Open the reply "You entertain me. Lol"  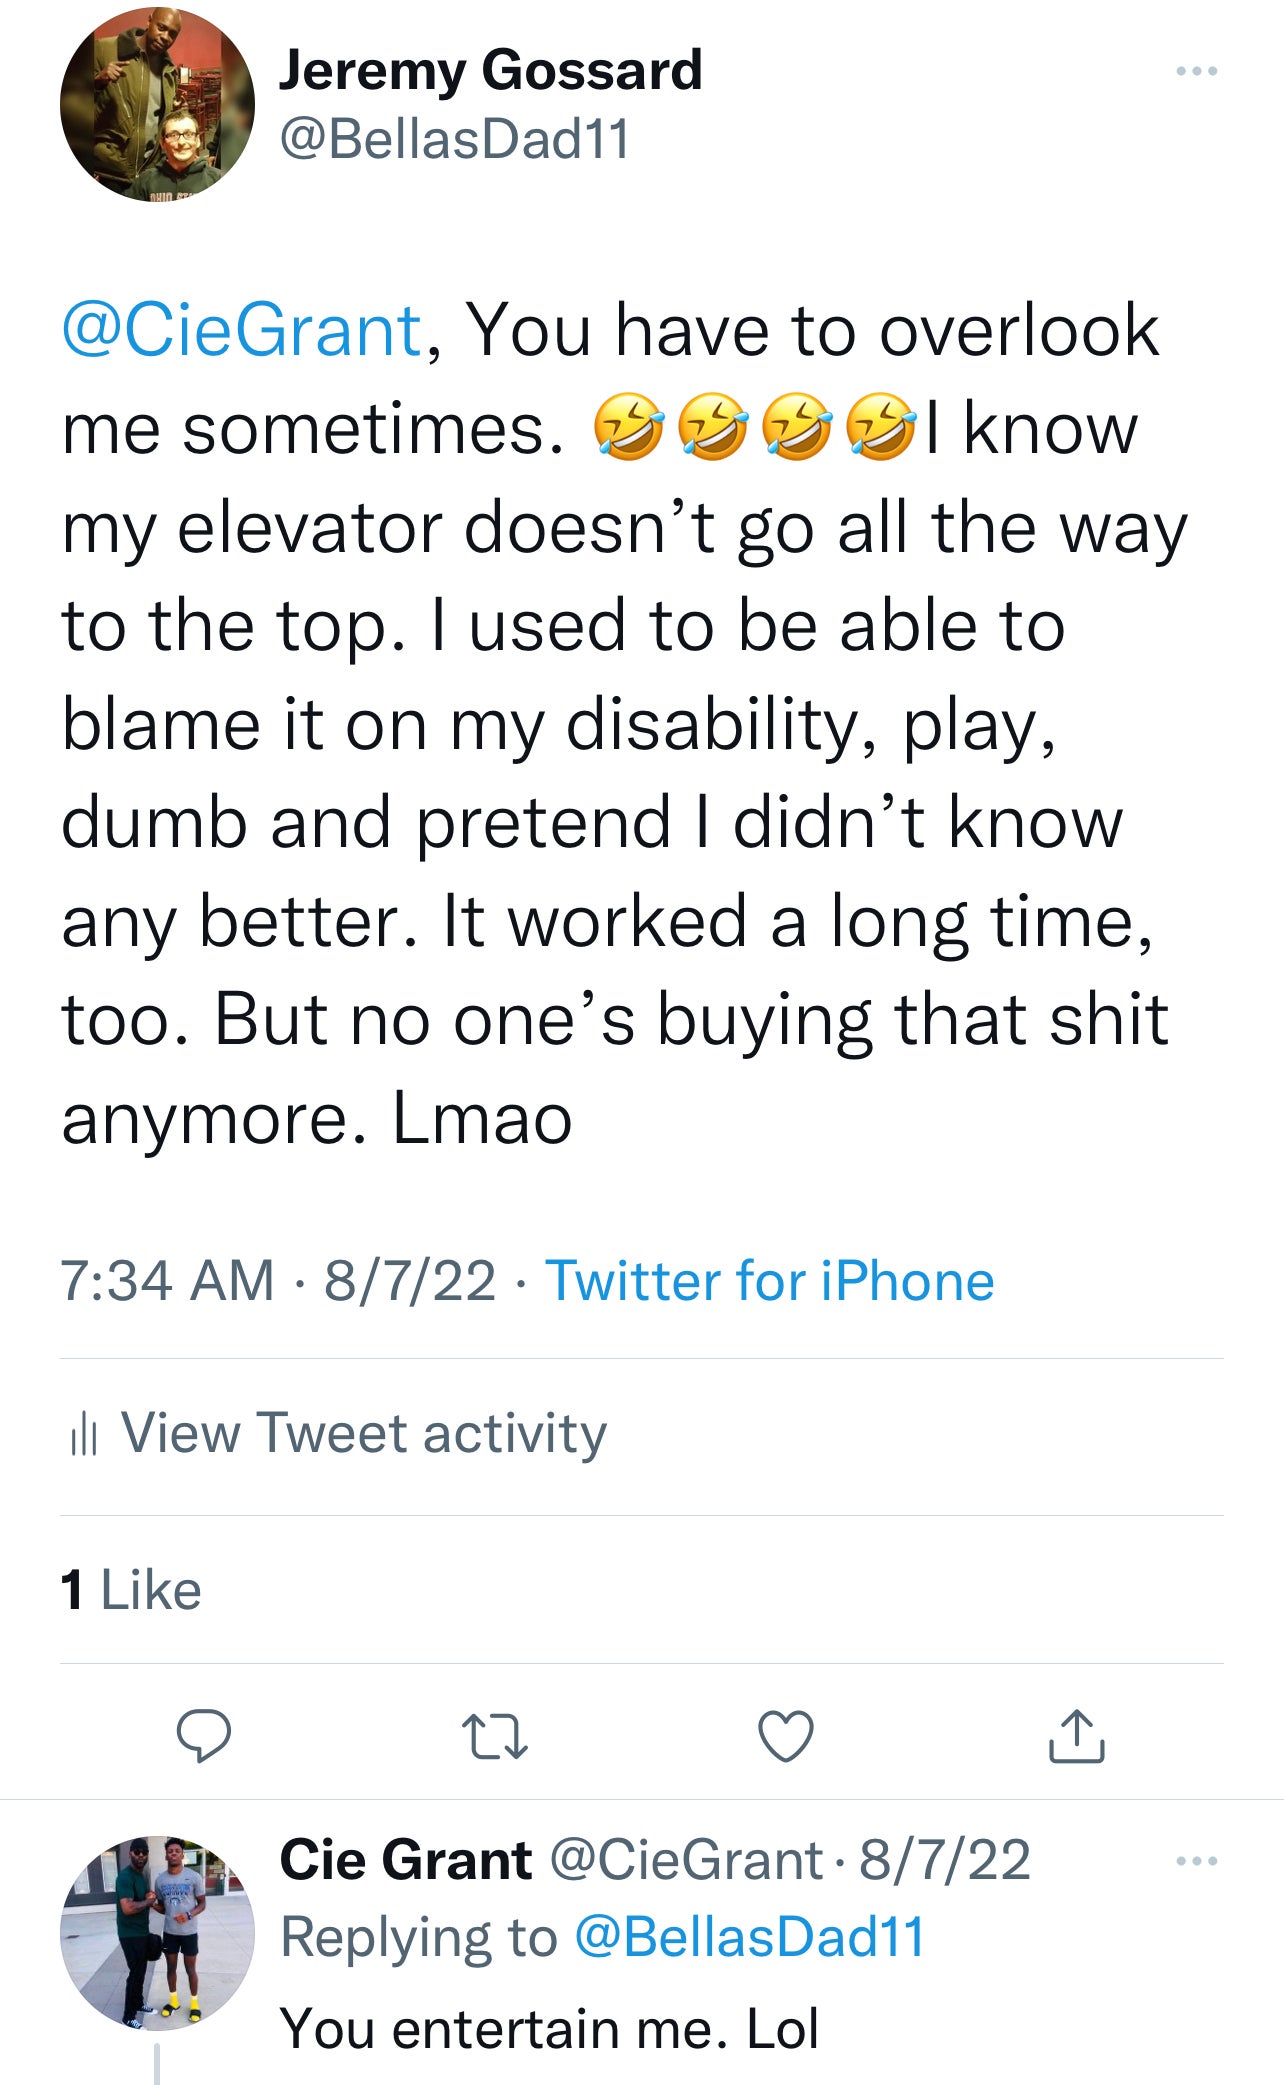coord(549,2029)
